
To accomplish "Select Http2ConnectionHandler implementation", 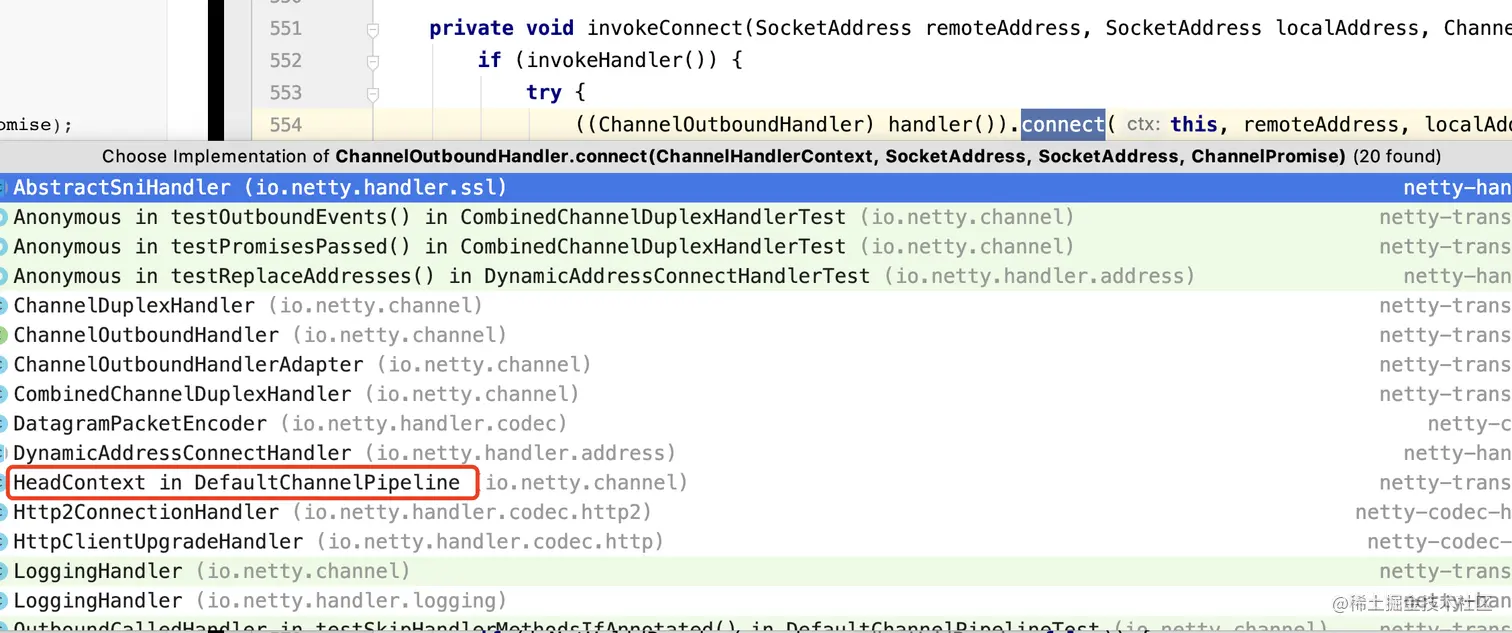I will click(756, 512).
